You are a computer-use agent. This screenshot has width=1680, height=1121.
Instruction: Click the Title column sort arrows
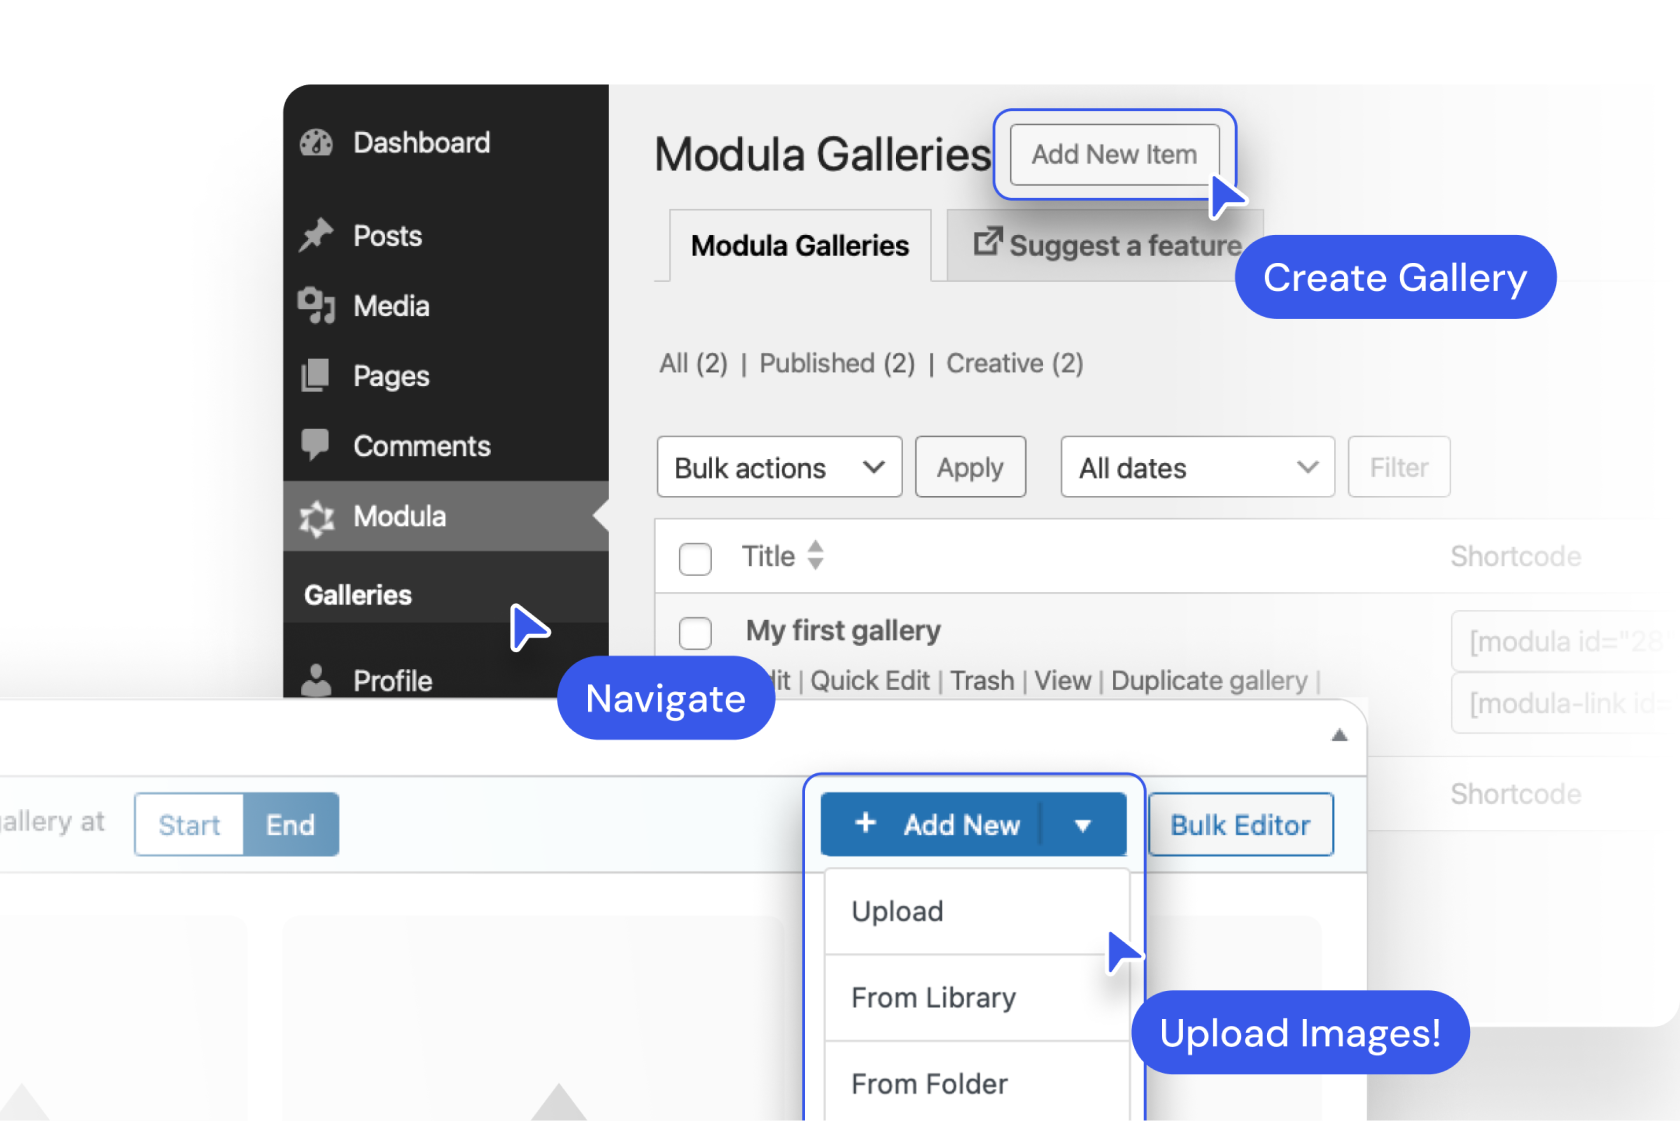(x=816, y=555)
